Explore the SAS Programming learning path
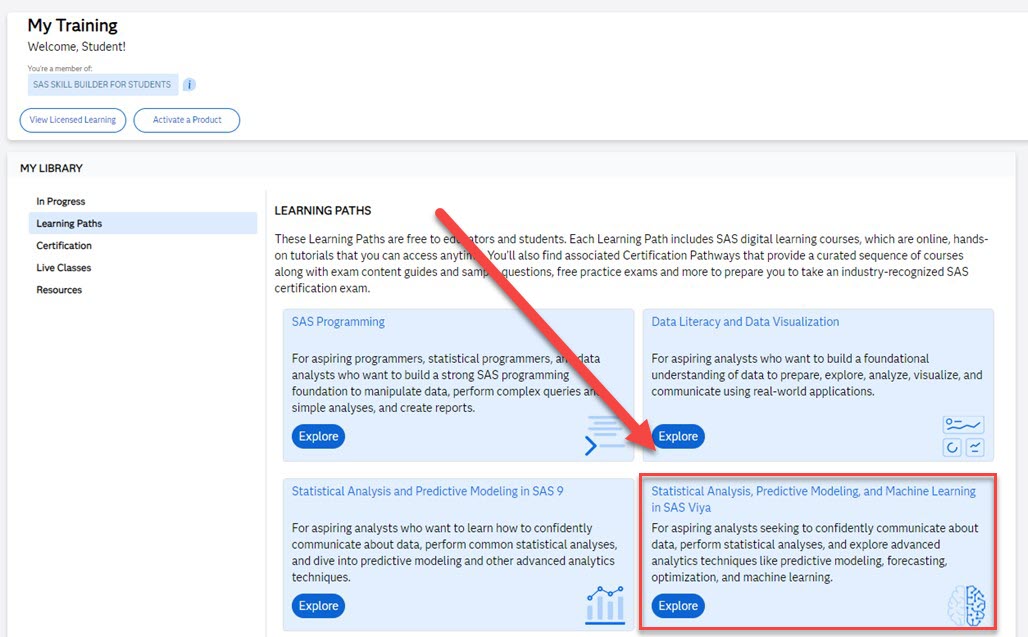 tap(318, 436)
